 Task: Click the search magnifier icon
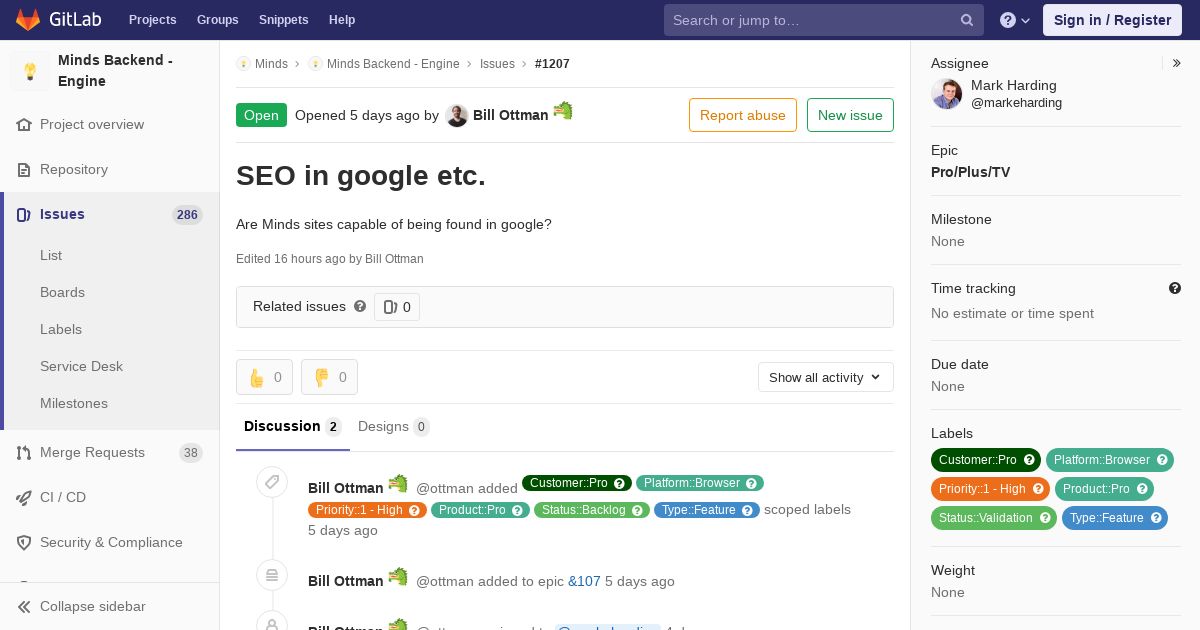967,20
